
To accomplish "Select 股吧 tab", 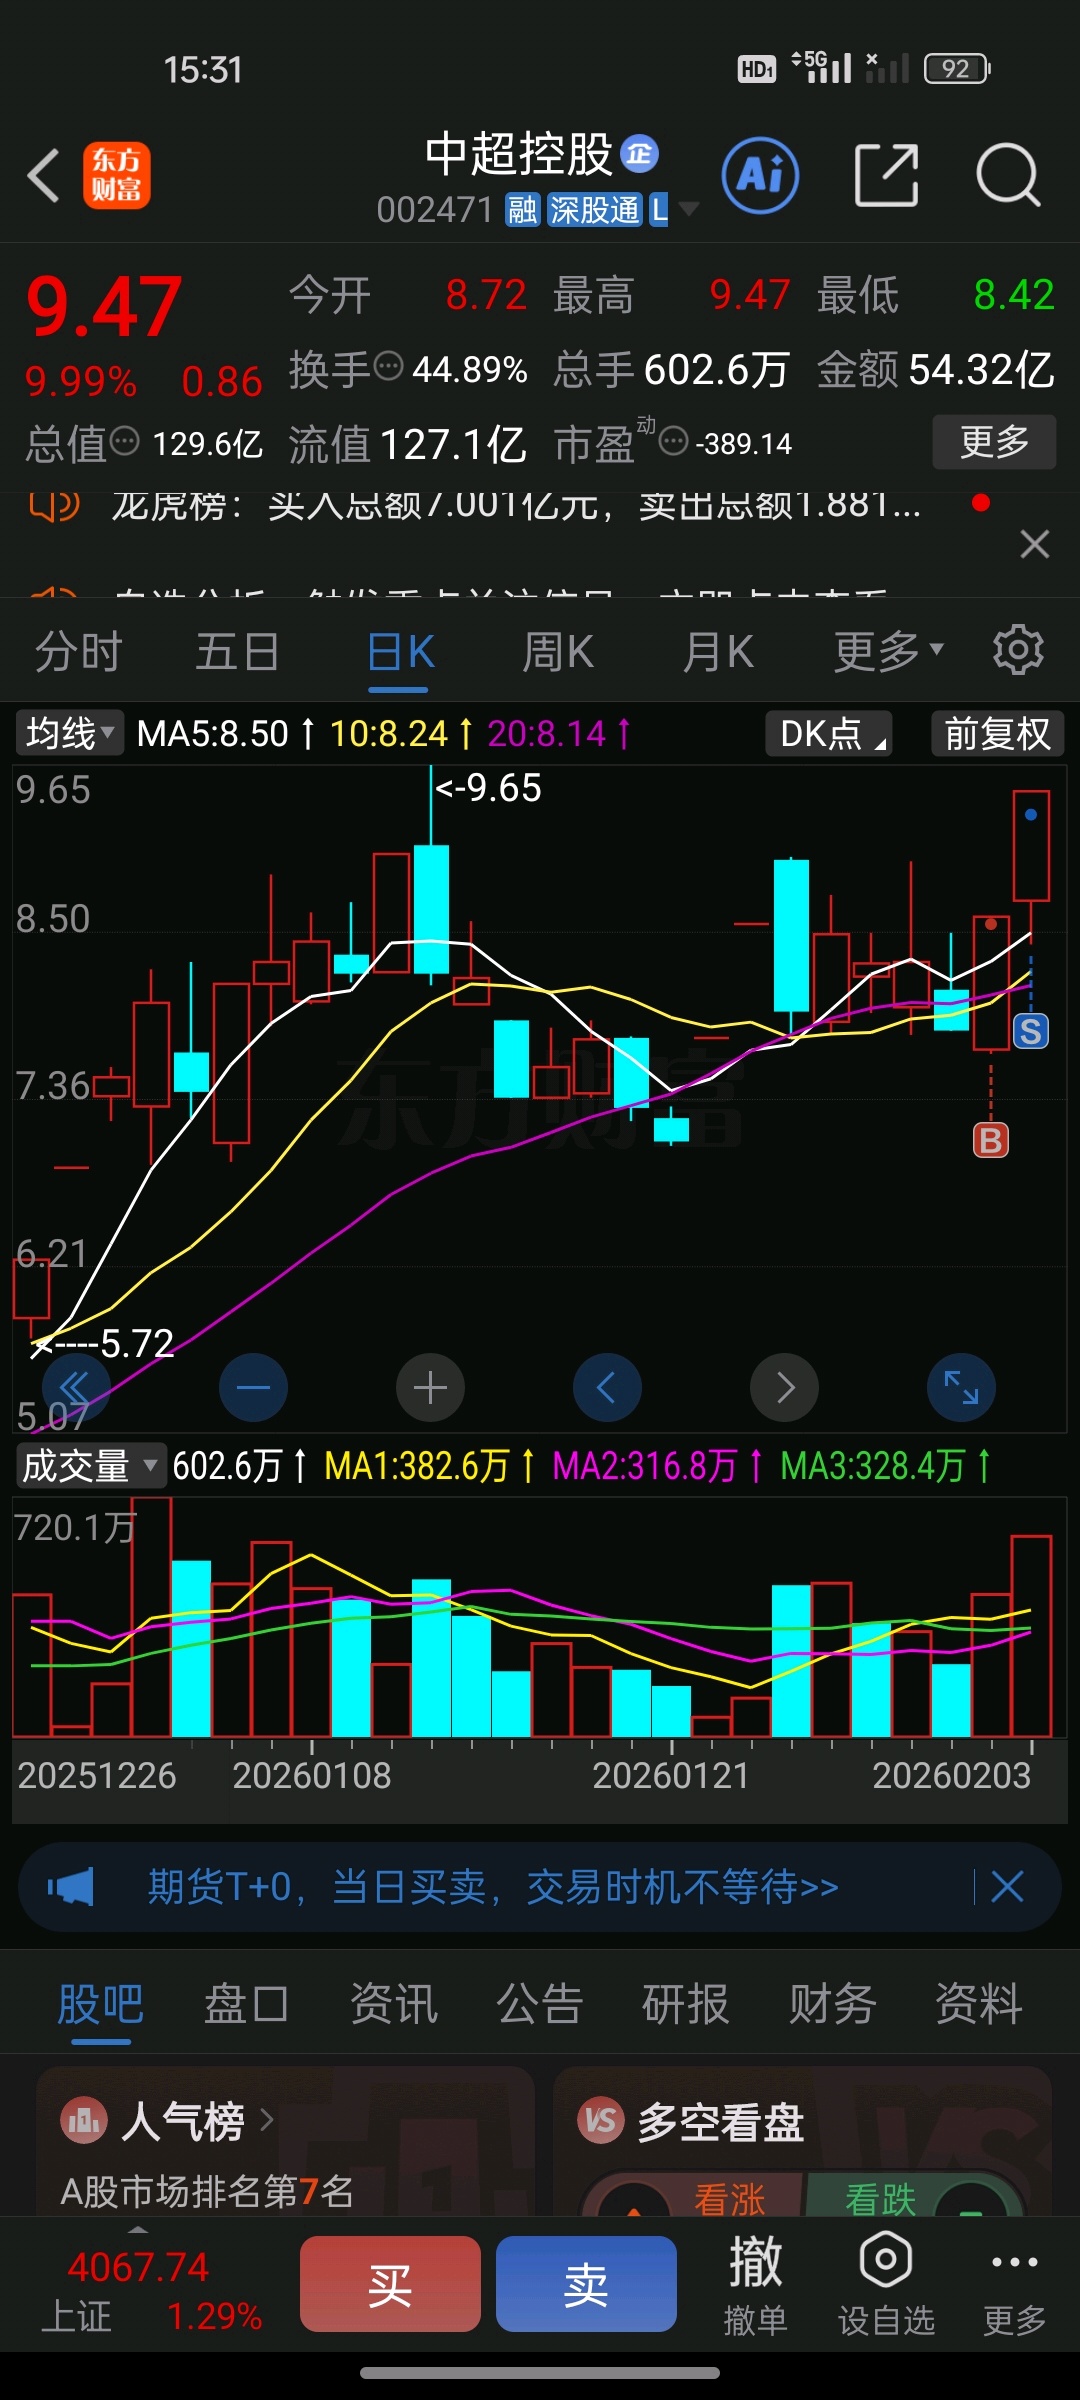I will [x=100, y=2004].
